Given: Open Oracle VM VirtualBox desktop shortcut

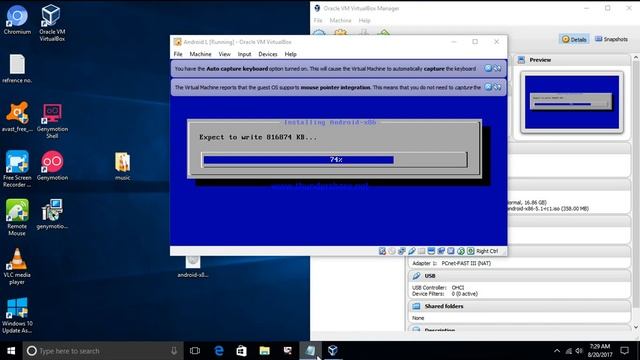Looking at the screenshot, I should coord(52,23).
